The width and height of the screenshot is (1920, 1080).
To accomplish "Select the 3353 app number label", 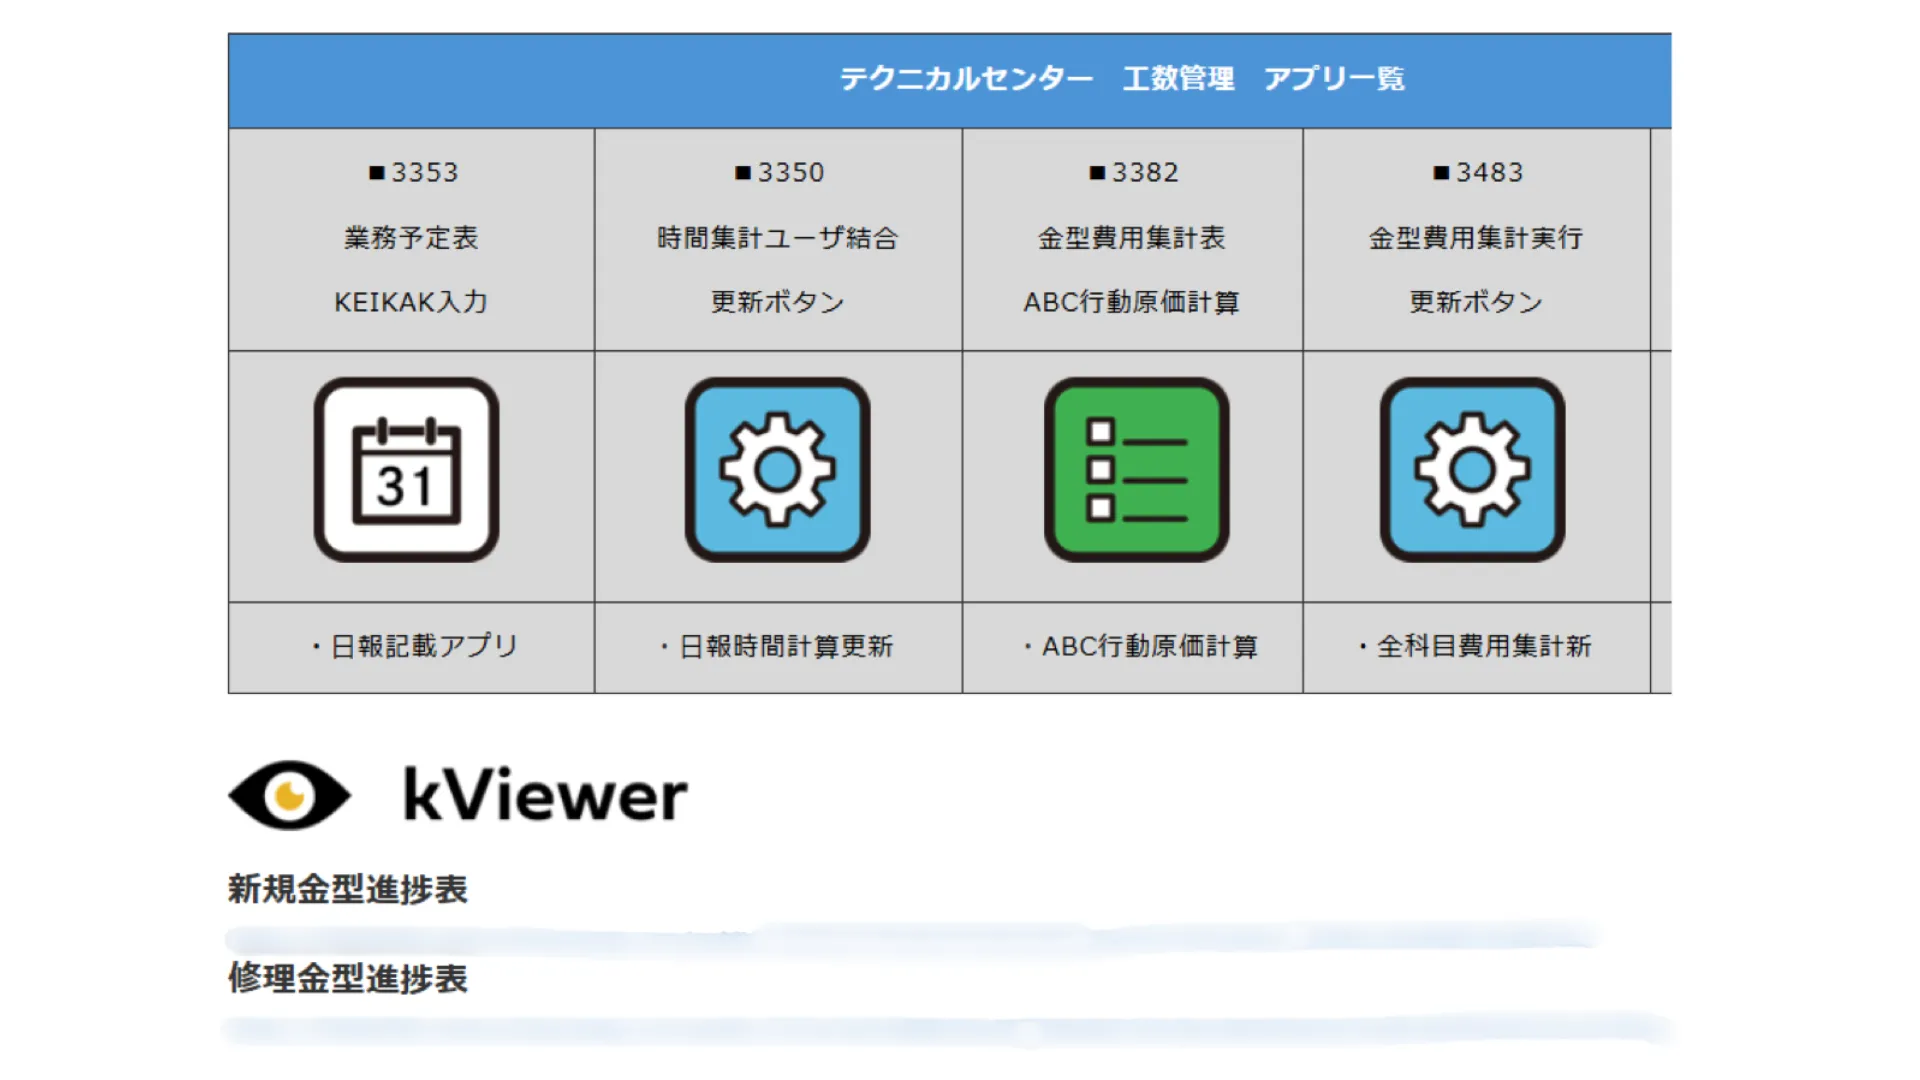I will (x=413, y=173).
